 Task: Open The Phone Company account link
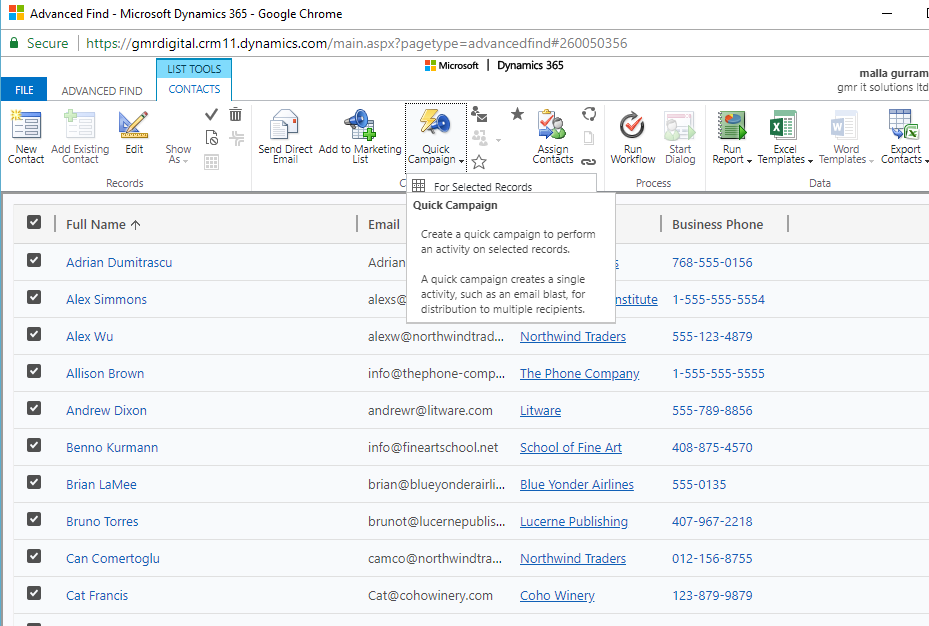coord(579,374)
